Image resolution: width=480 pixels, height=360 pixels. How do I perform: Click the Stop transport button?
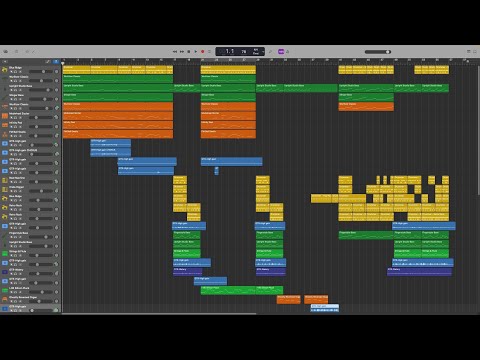point(189,52)
